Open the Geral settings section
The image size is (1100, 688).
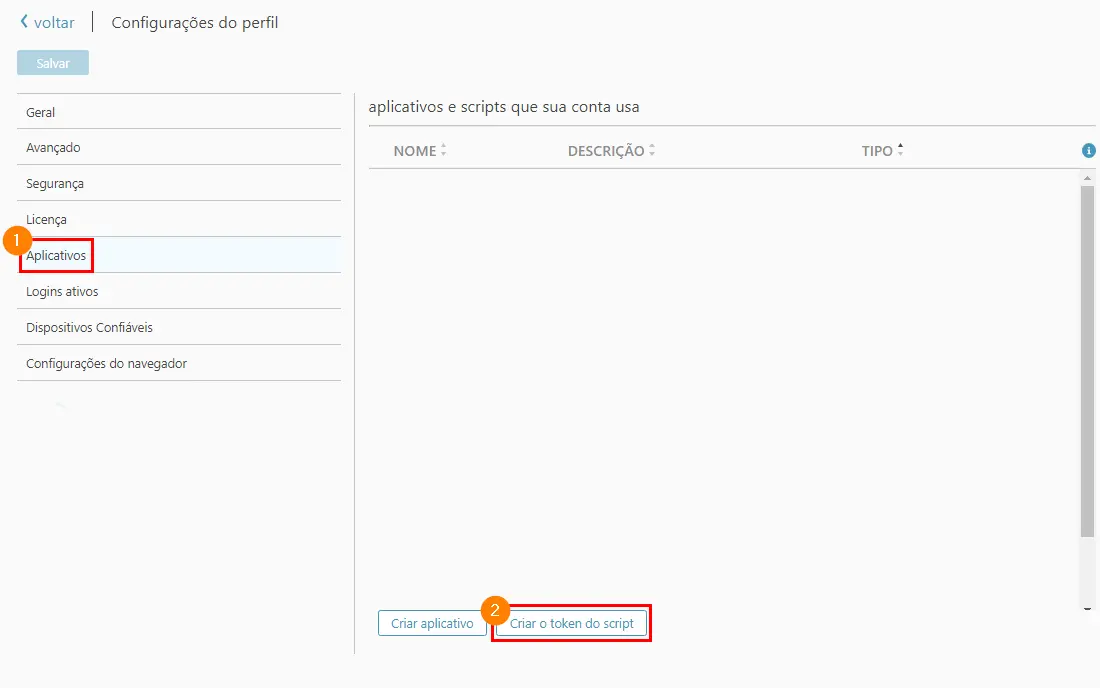pyautogui.click(x=179, y=112)
